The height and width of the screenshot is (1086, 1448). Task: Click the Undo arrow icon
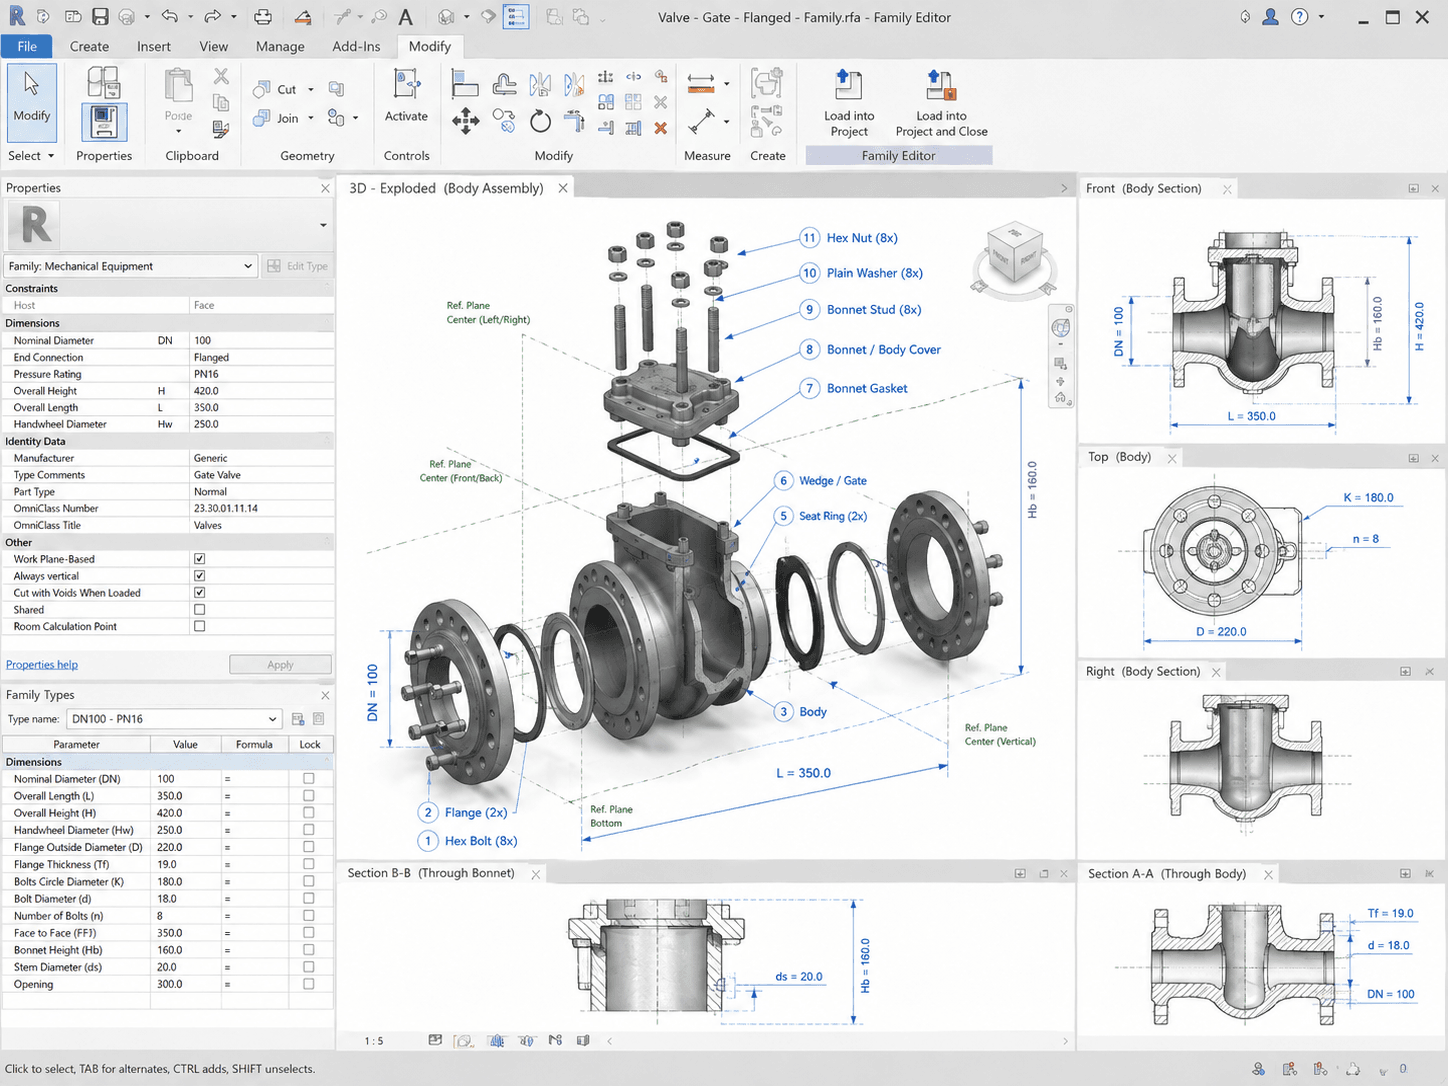169,17
